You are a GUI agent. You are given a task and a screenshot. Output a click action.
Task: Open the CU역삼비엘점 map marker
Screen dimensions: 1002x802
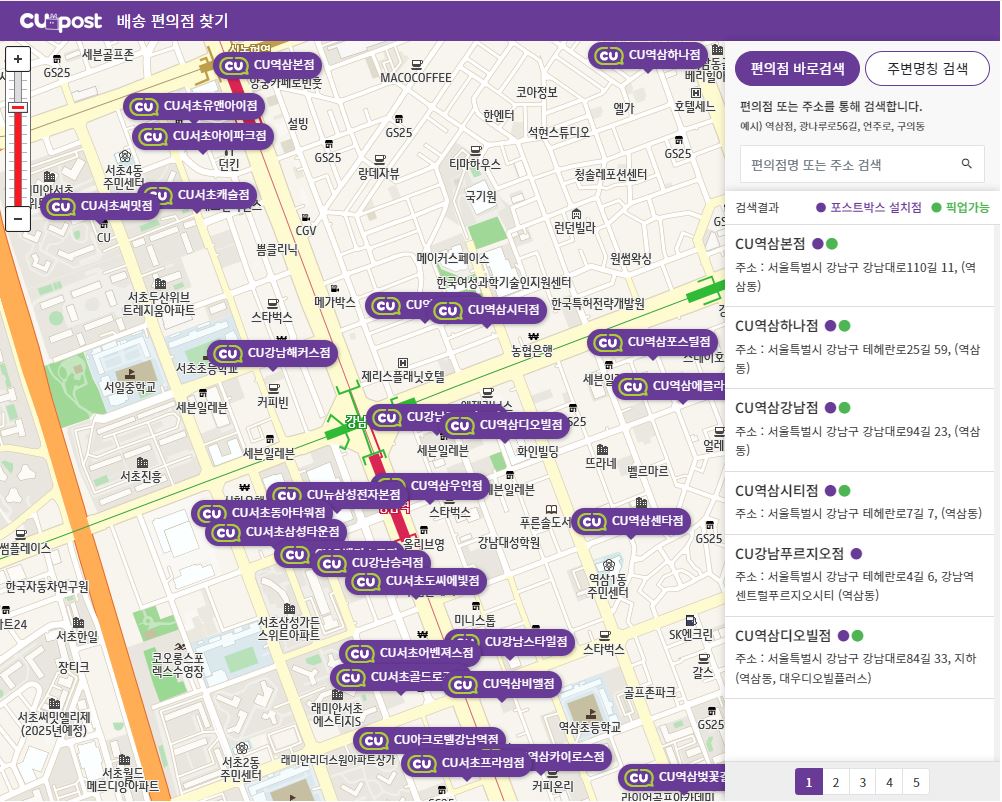pyautogui.click(x=502, y=684)
